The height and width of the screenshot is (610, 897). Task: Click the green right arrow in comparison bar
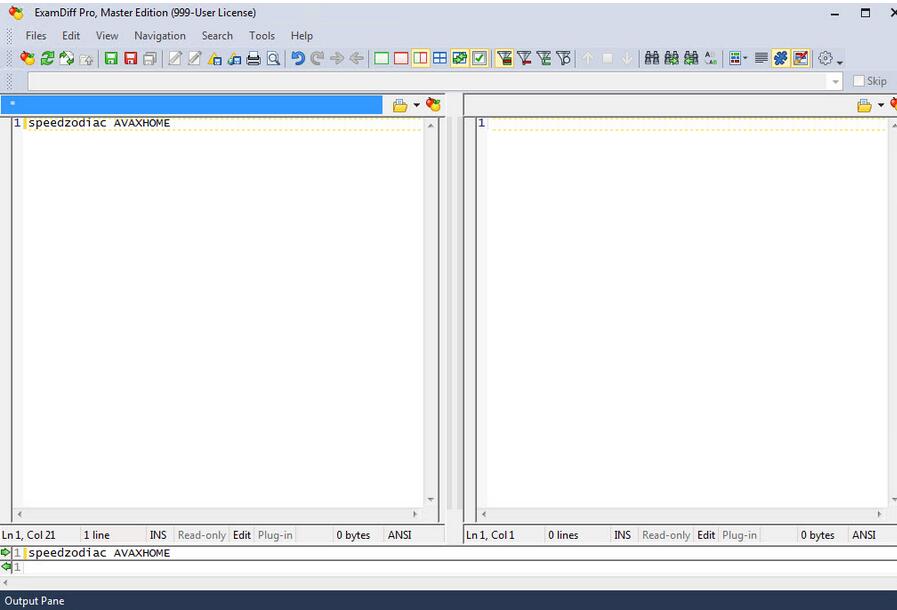pos(6,552)
